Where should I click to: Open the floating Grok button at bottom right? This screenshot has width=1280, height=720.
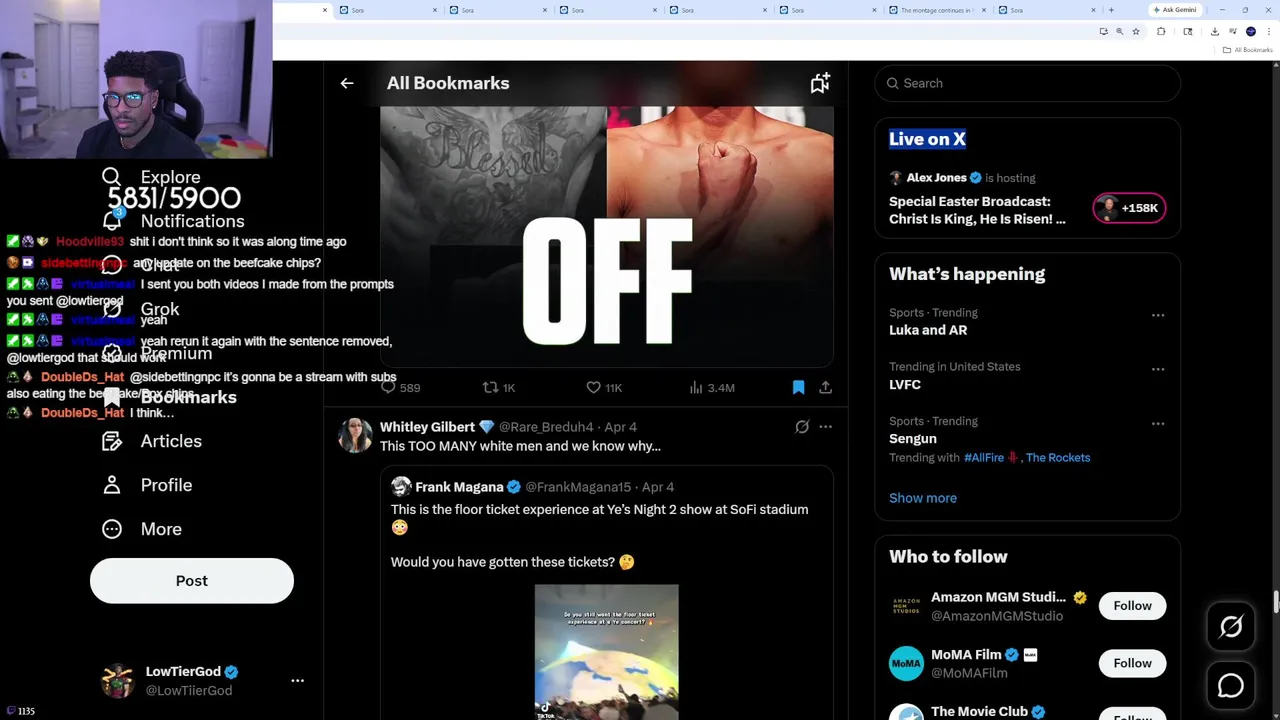click(1231, 627)
